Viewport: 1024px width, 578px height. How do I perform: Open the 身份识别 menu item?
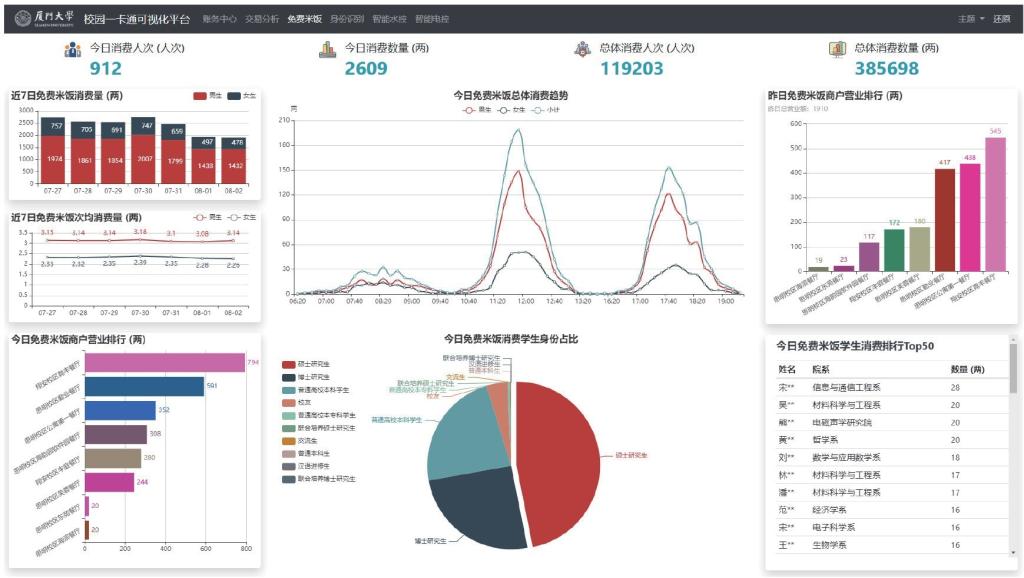coord(347,19)
